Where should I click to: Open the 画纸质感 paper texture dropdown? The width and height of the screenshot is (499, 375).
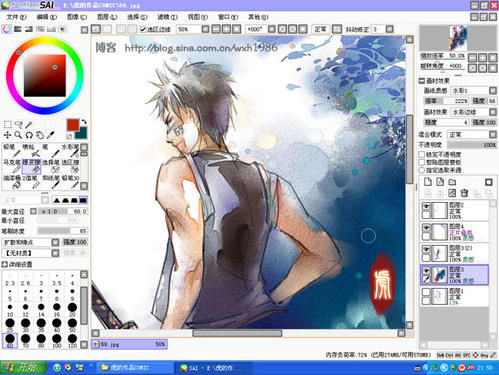point(493,90)
